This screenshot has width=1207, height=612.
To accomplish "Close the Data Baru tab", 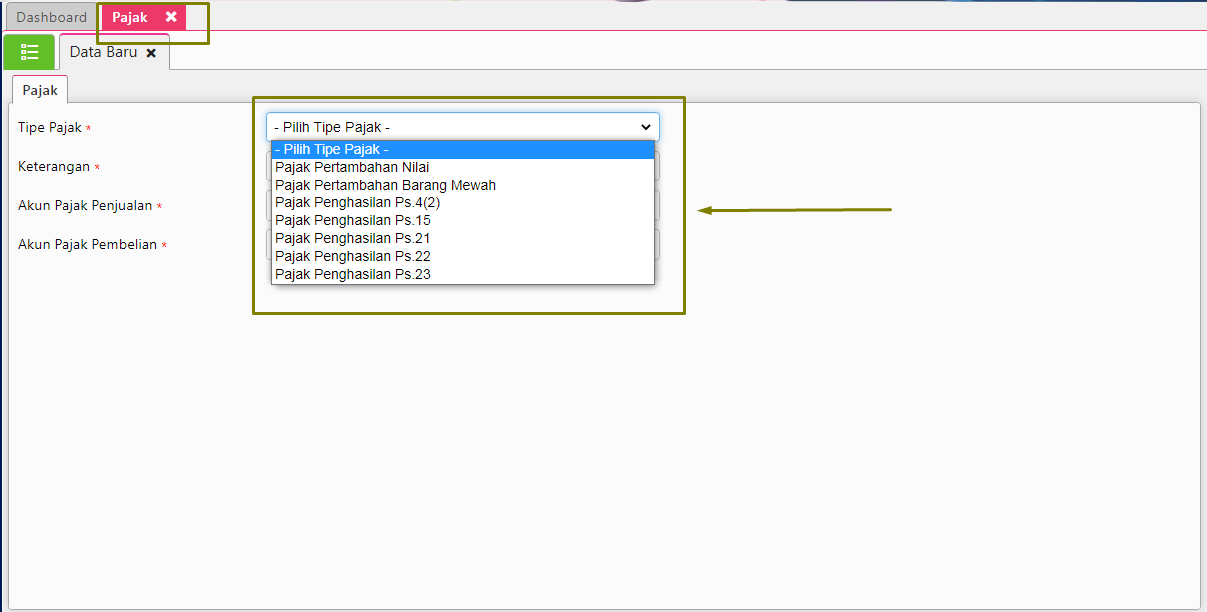I will [151, 53].
